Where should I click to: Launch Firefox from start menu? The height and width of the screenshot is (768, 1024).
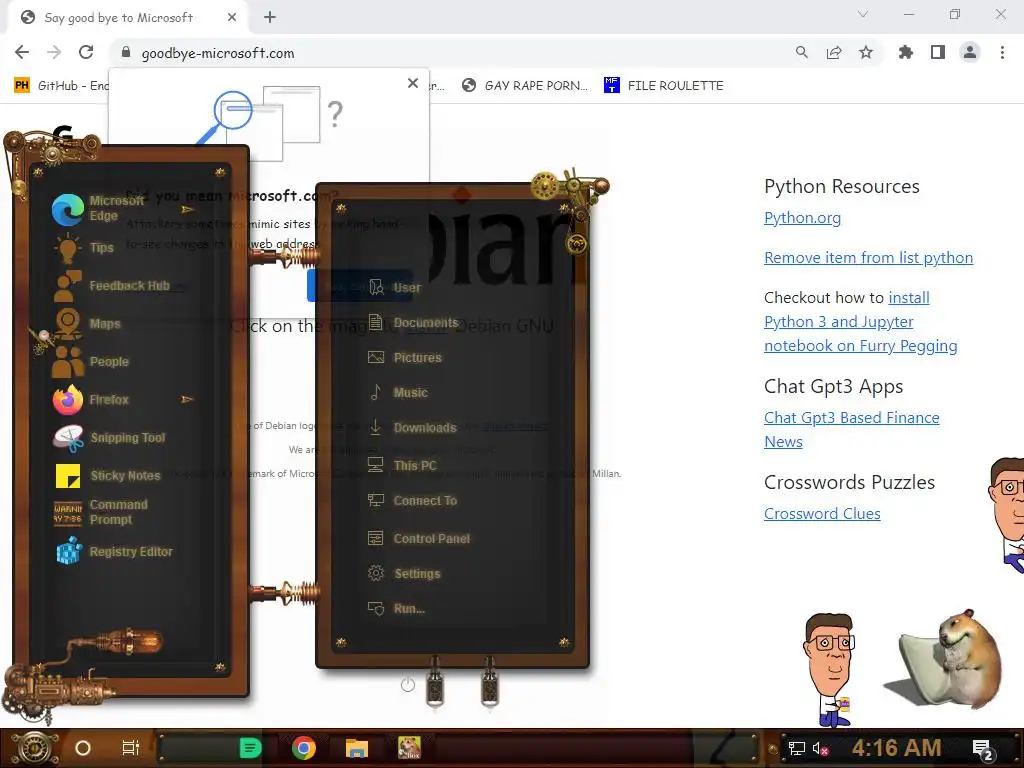coord(91,399)
